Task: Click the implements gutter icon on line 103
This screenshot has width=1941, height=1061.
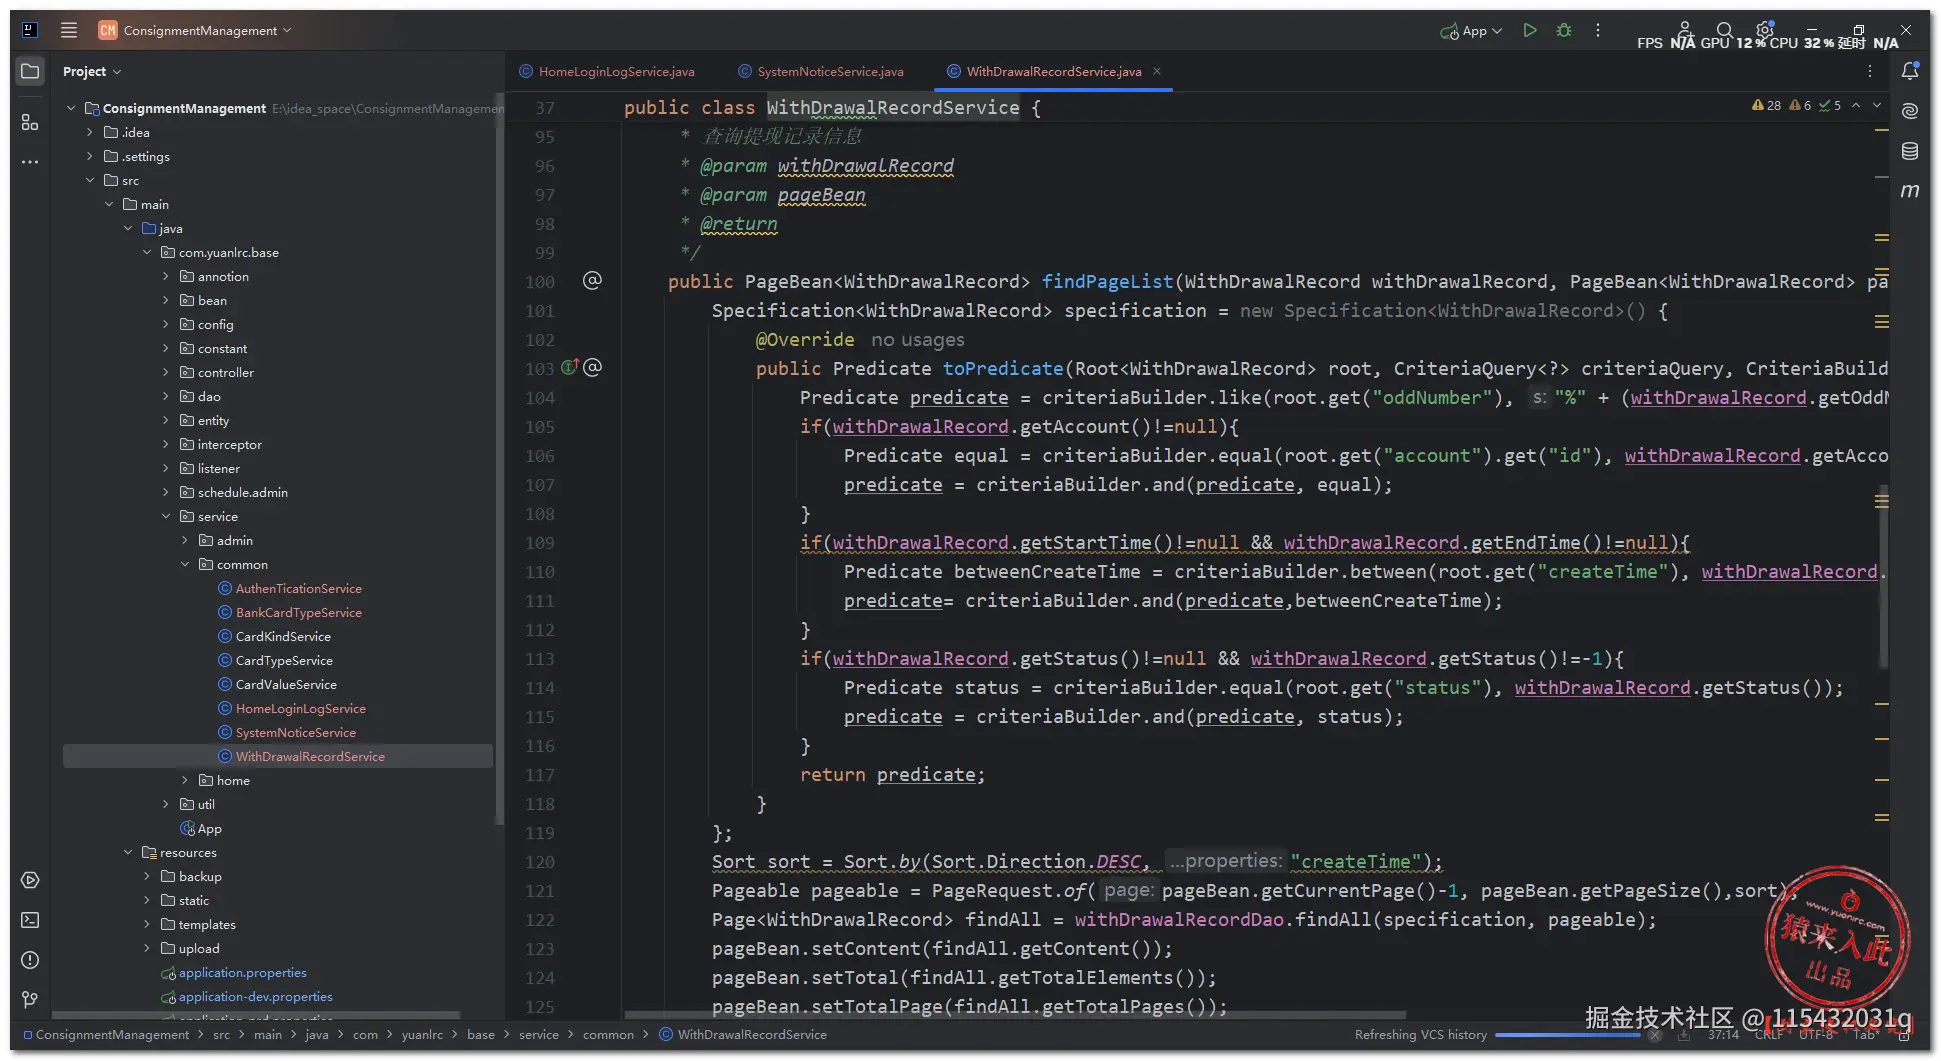Action: point(570,367)
